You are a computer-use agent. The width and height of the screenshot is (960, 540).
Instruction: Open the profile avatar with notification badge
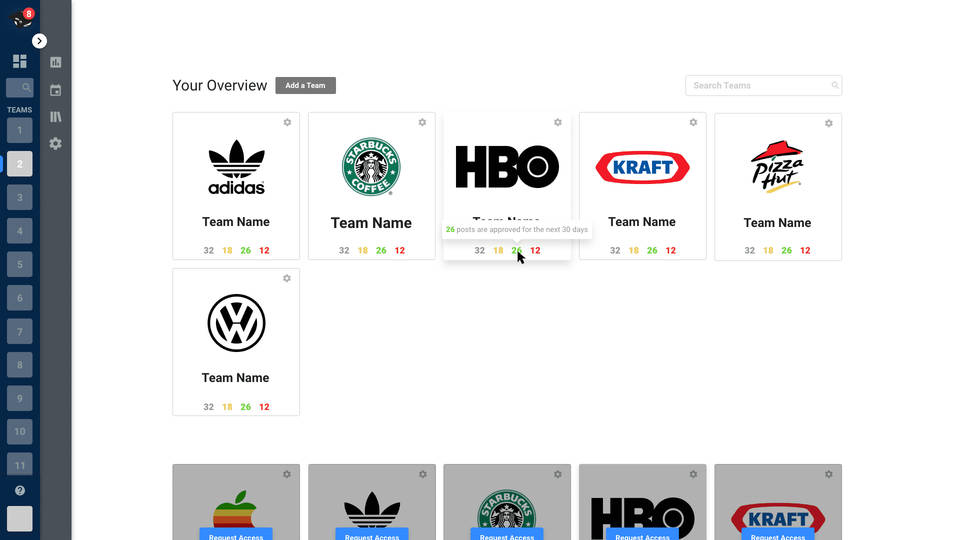[19, 17]
